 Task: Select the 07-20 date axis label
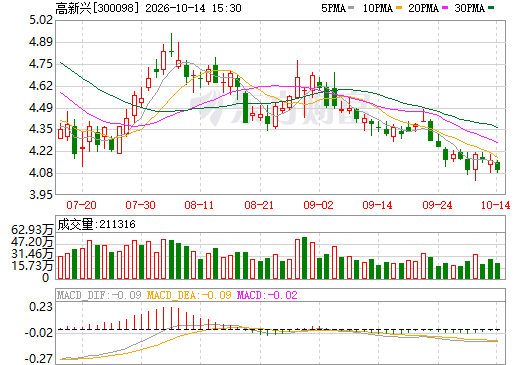coord(81,205)
